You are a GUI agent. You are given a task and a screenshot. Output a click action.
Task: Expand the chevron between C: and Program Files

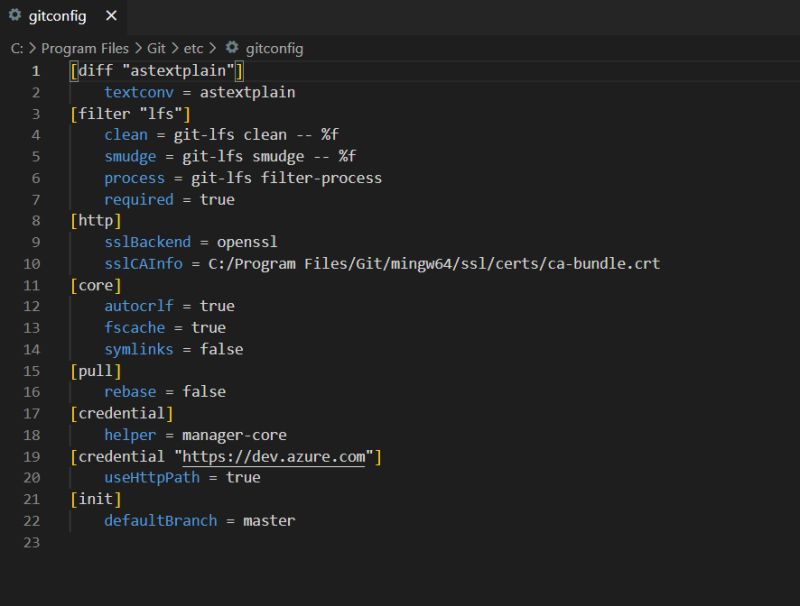point(33,48)
